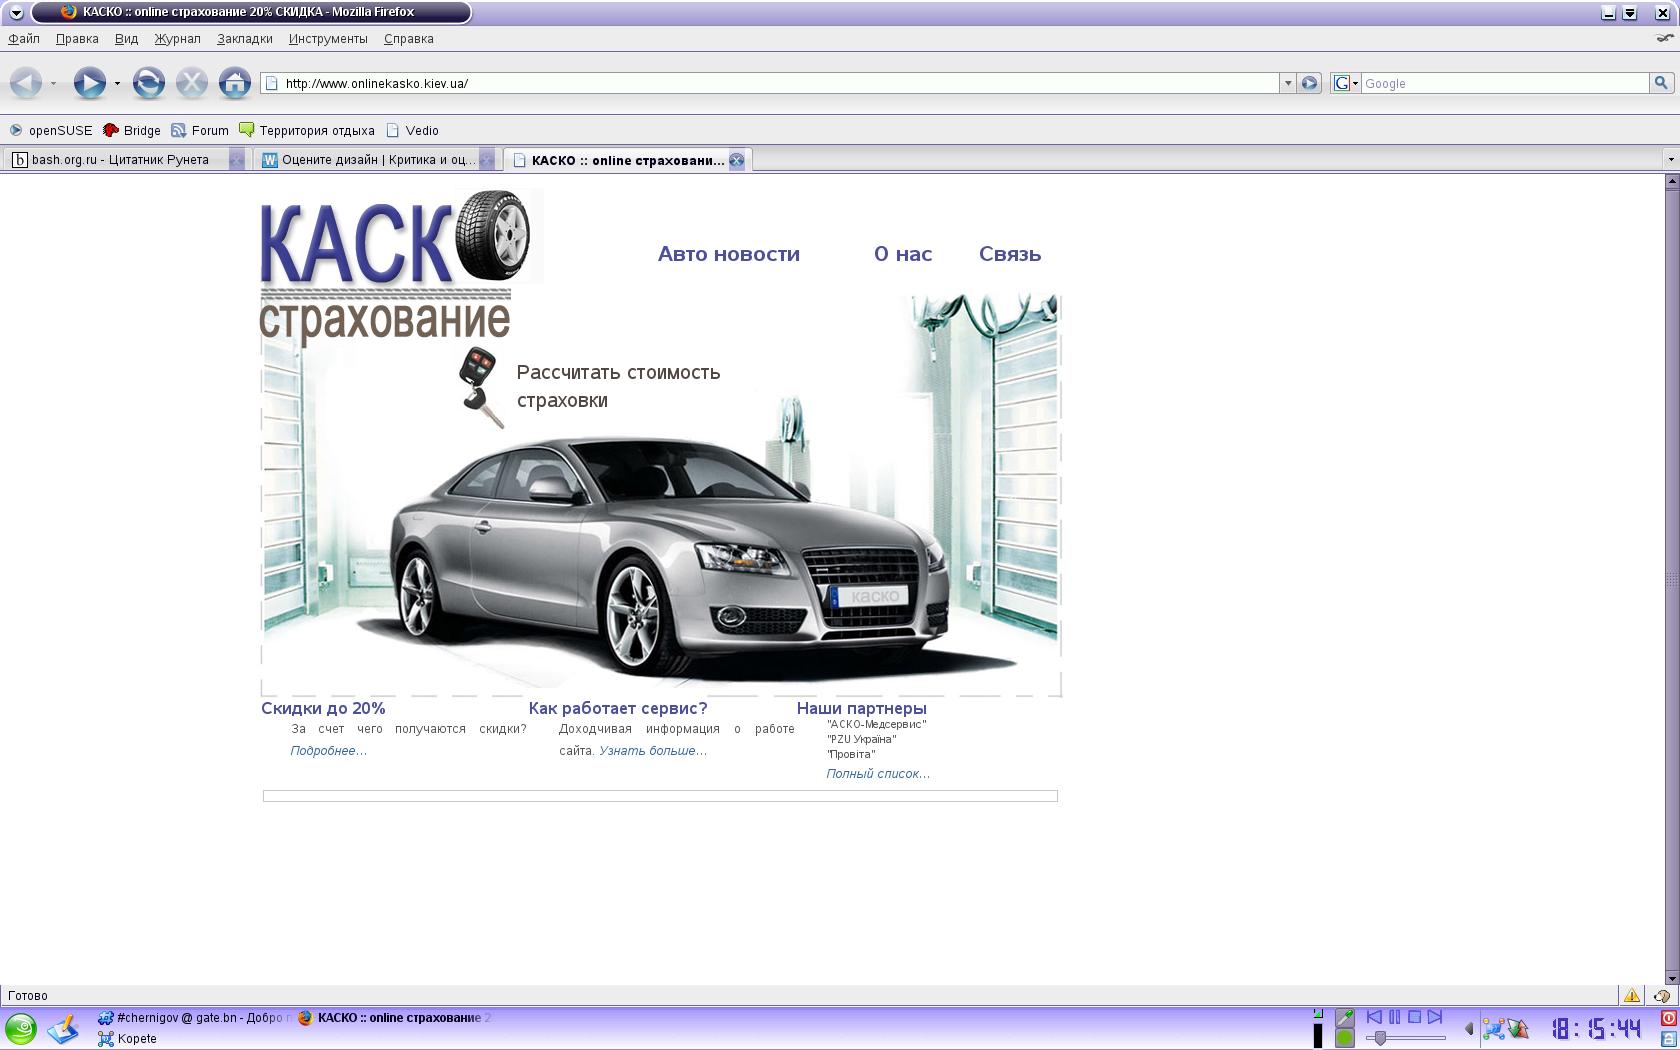Screen dimensions: 1680x1050
Task: Click the Kopete network tray icon
Action: pos(1494,1029)
